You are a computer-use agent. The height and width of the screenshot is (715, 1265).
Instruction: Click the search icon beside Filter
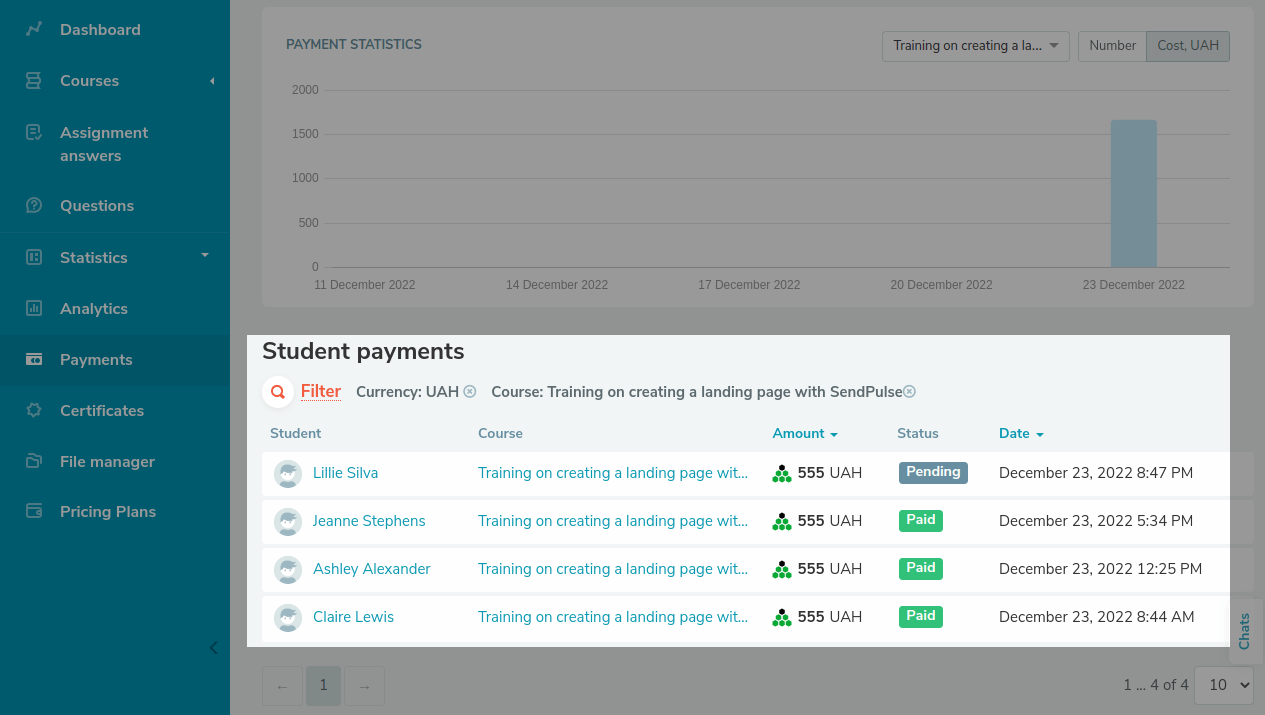[278, 392]
